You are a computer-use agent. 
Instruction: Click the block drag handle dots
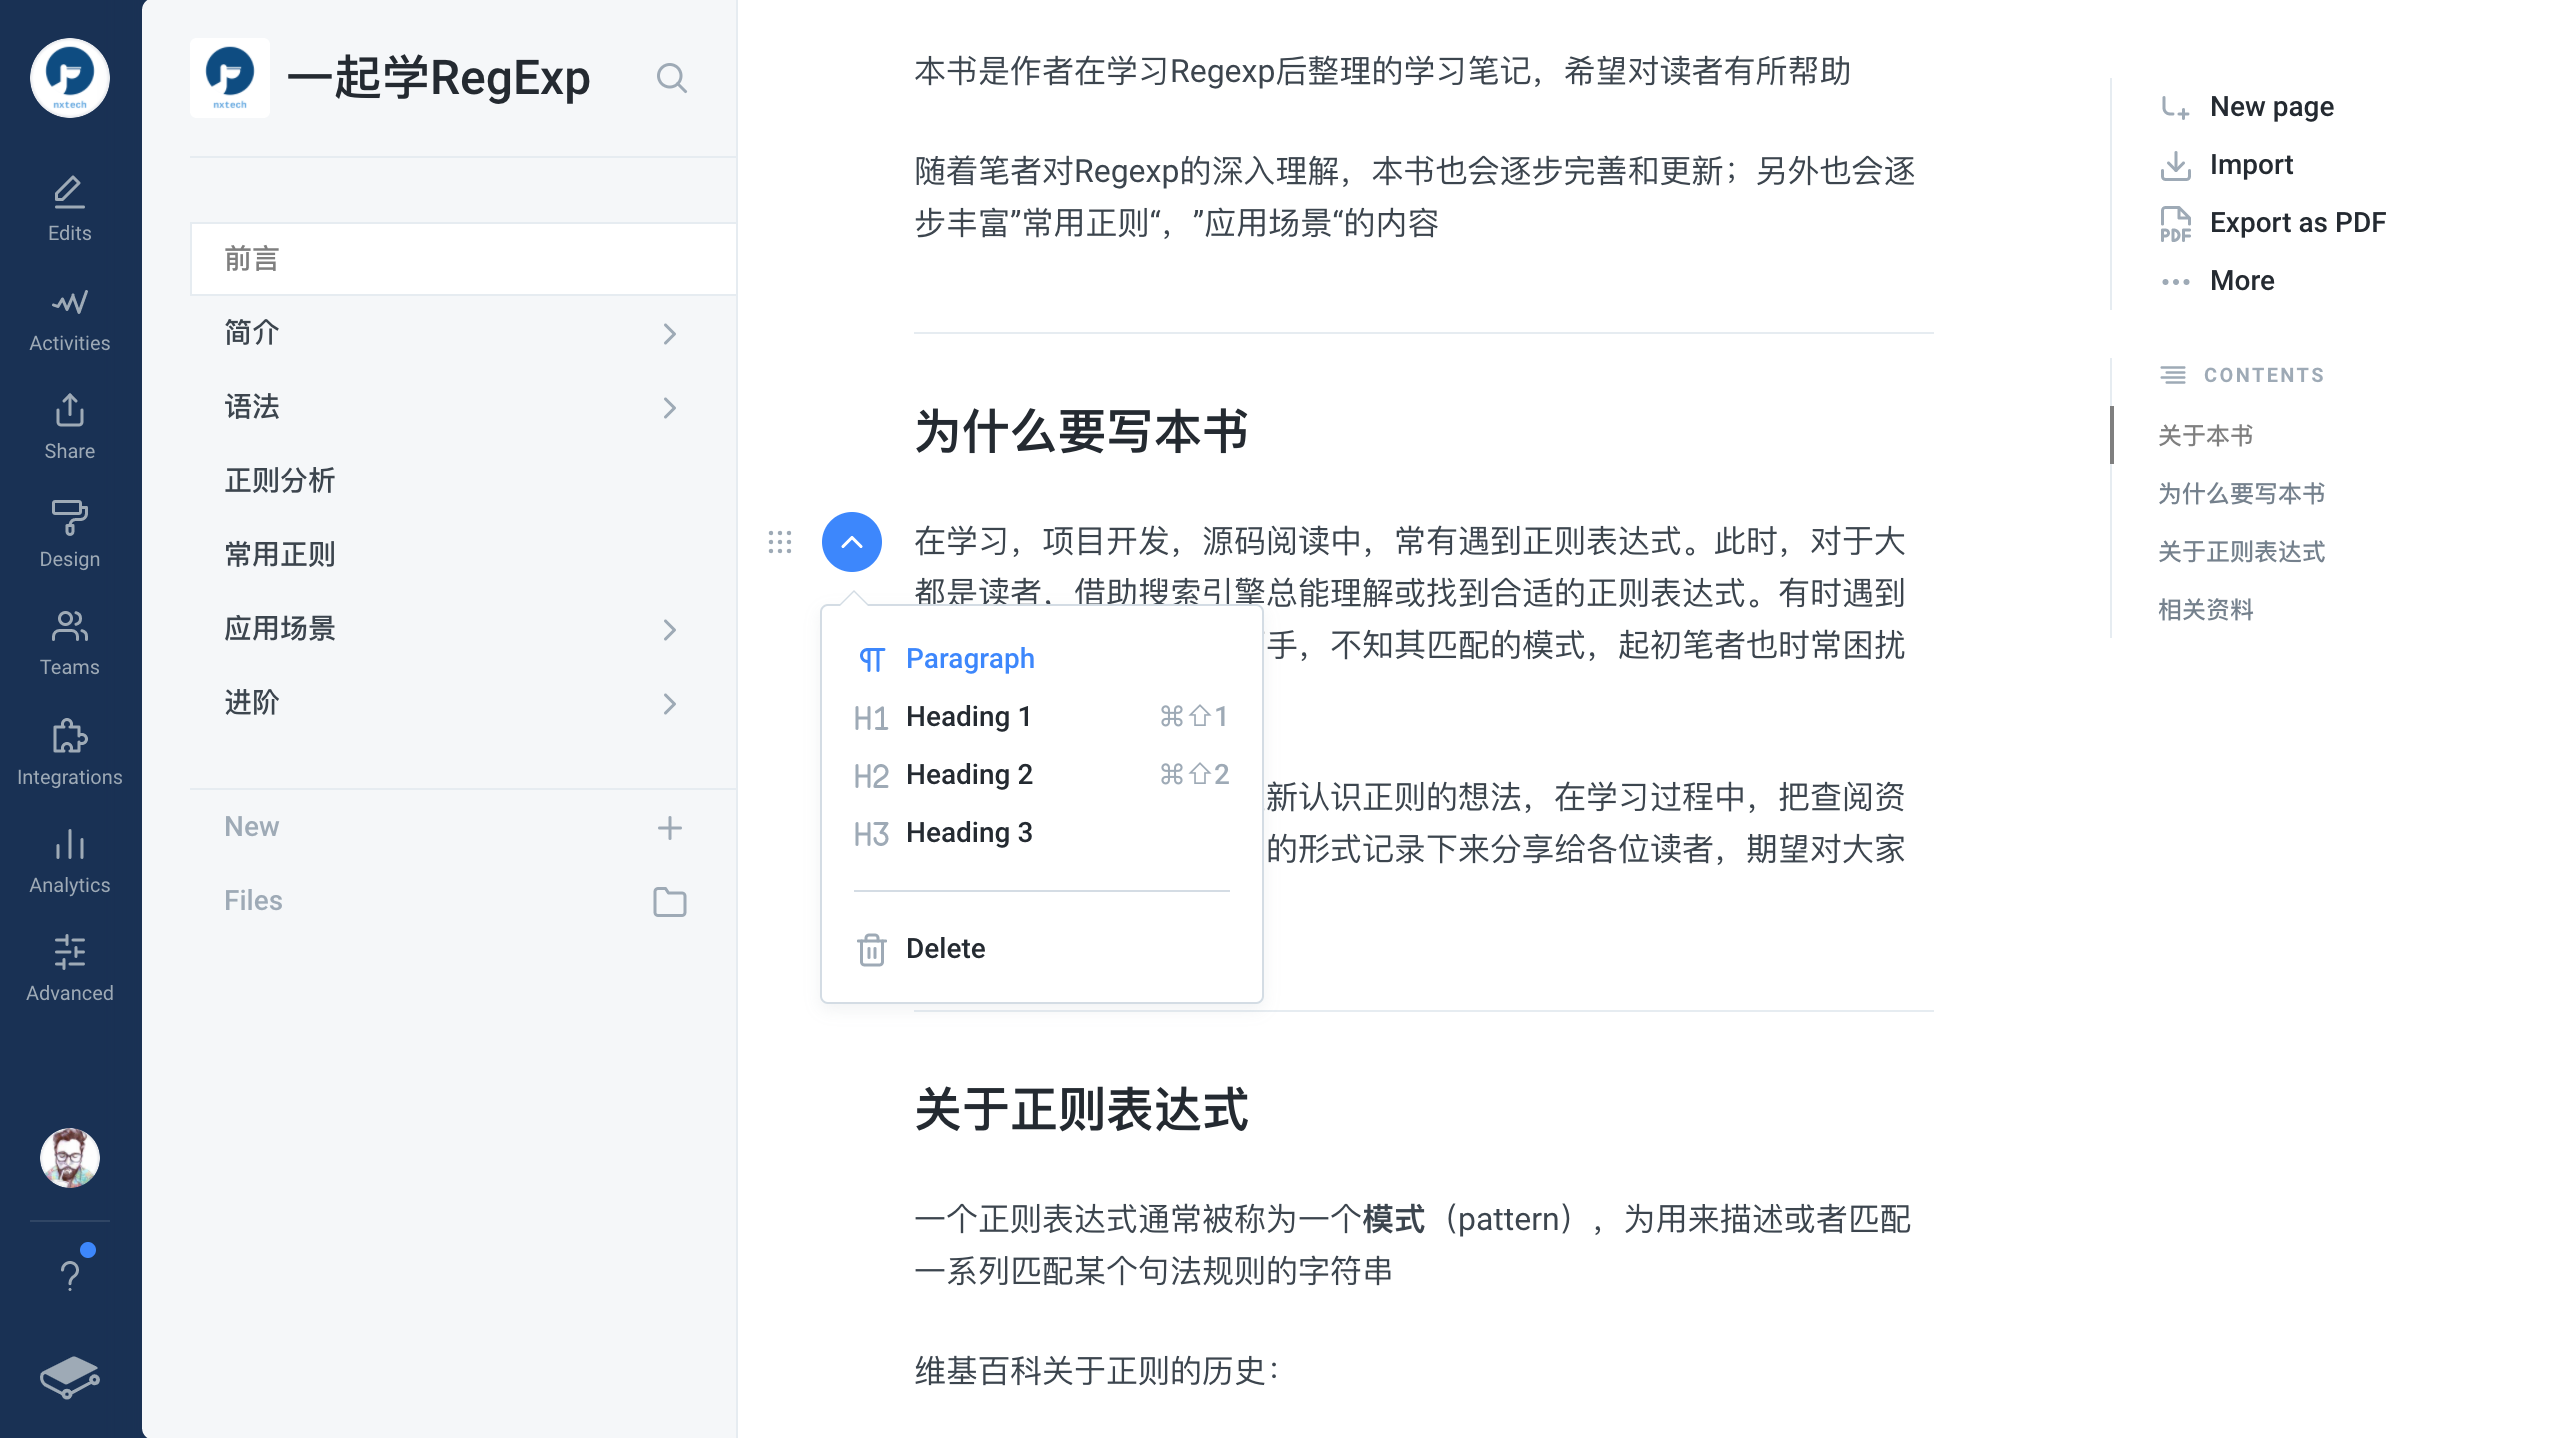point(780,542)
